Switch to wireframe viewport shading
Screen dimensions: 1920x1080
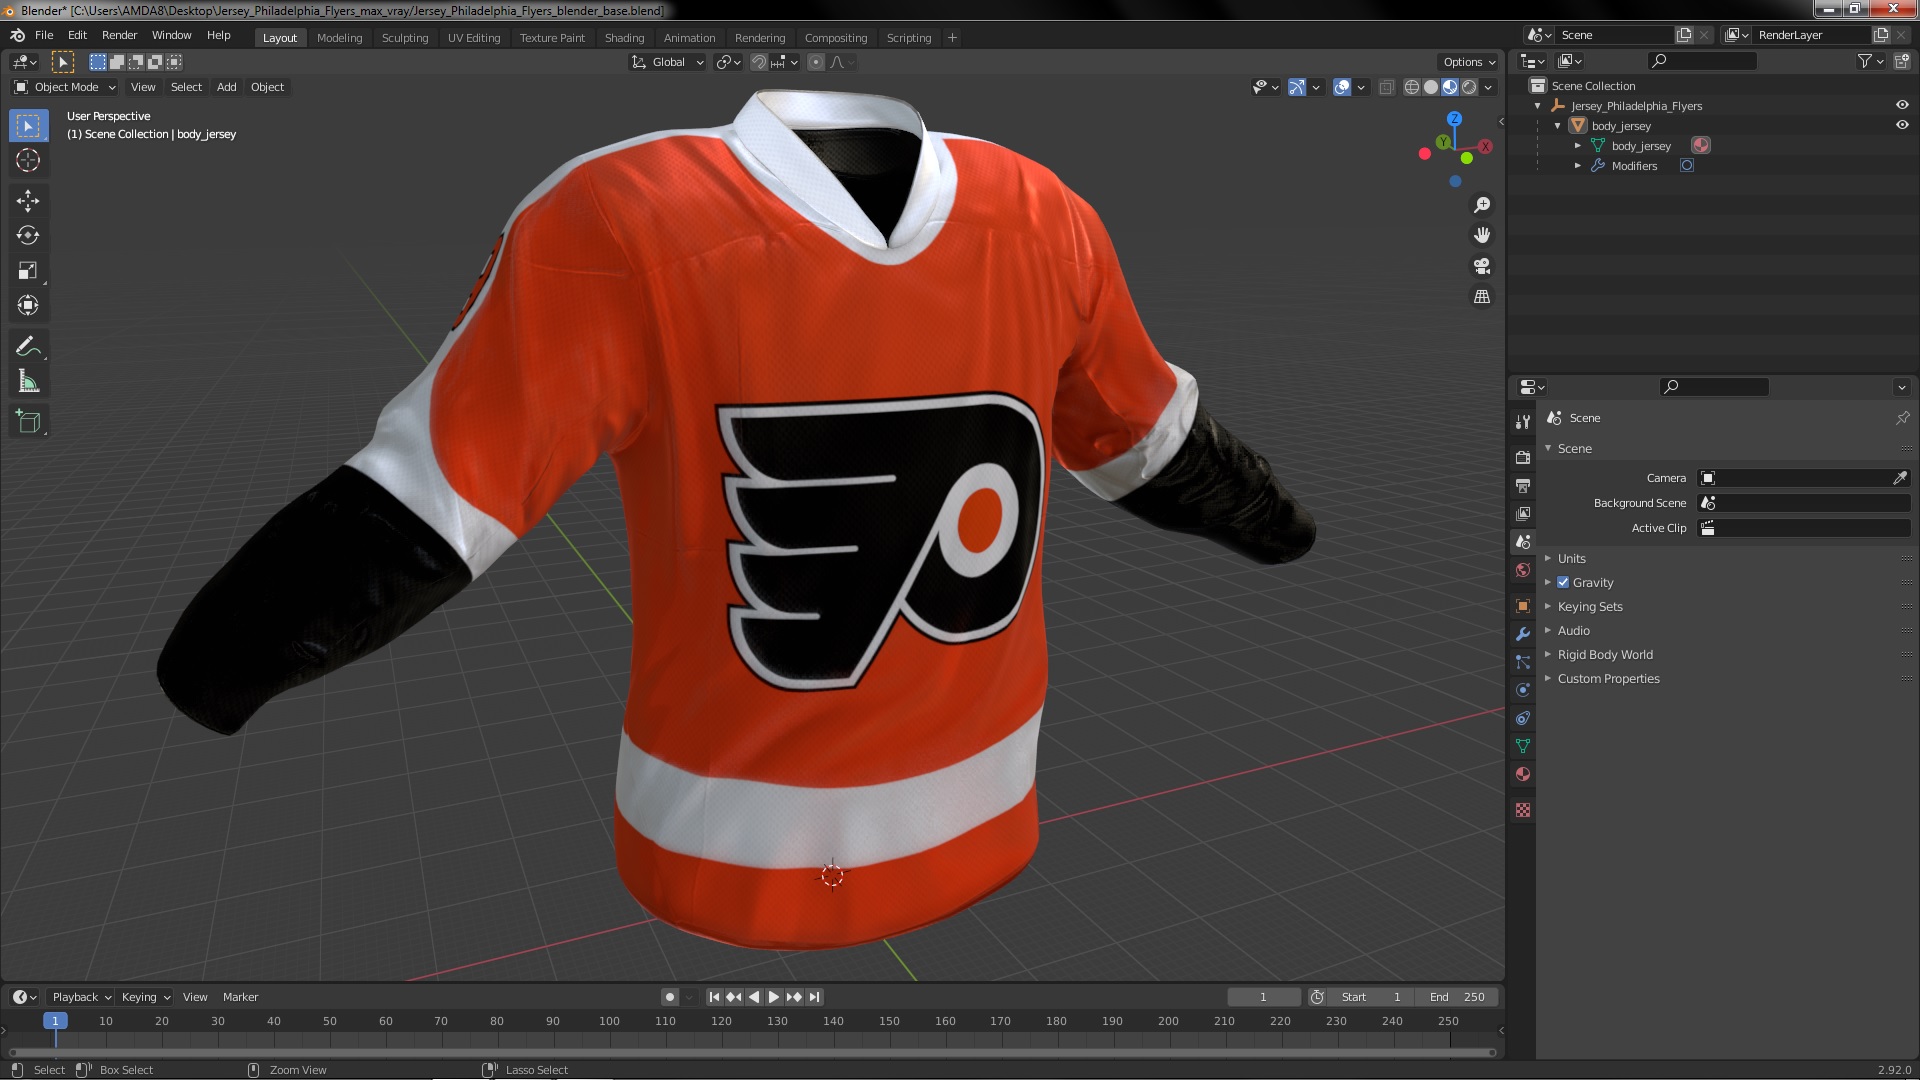pos(1412,87)
